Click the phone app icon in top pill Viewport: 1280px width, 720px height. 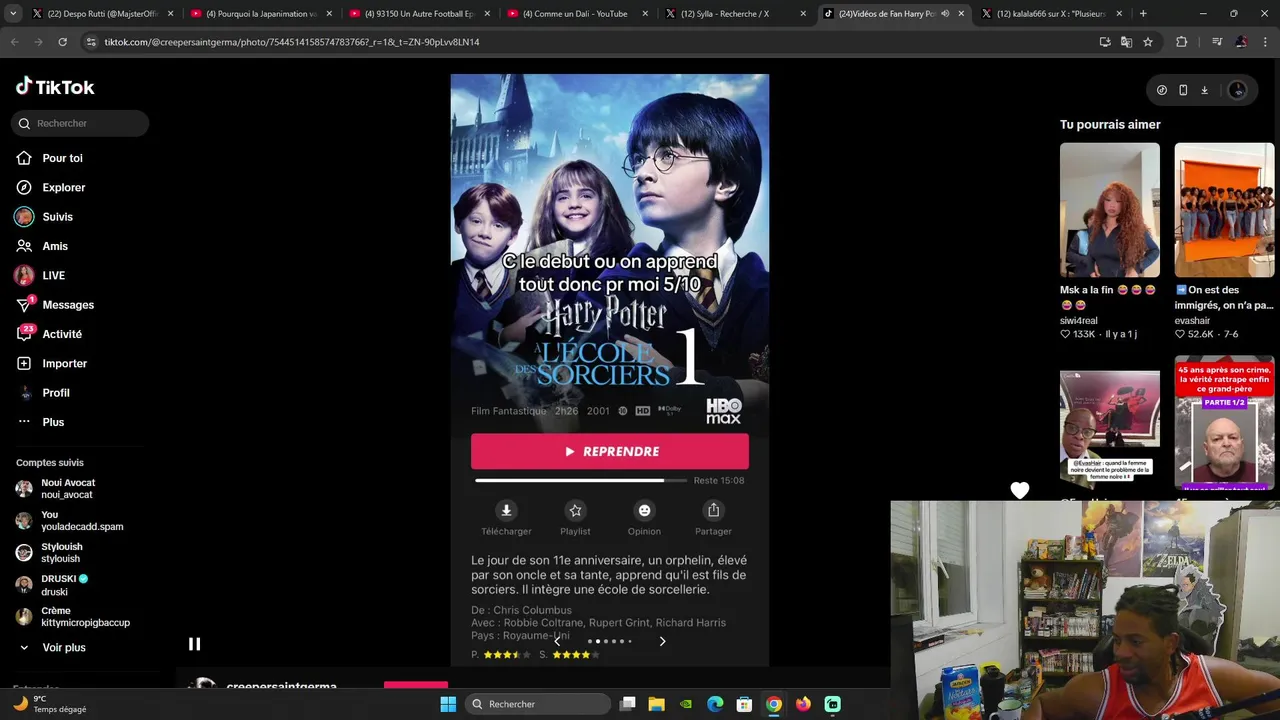1183,90
